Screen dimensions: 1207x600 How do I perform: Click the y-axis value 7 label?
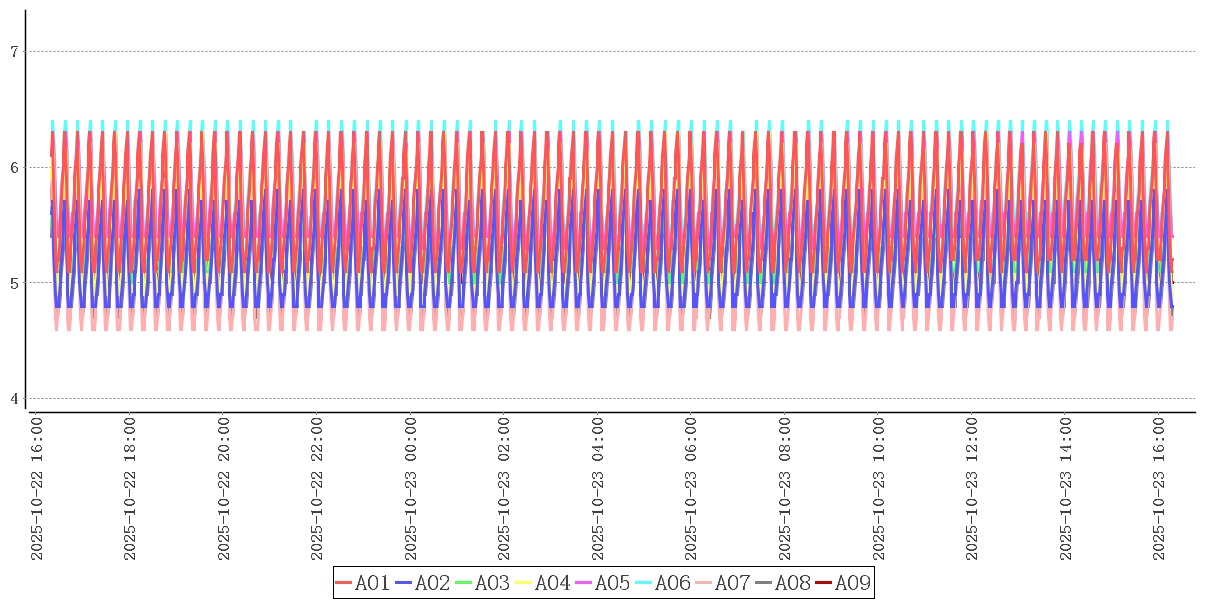coord(14,52)
